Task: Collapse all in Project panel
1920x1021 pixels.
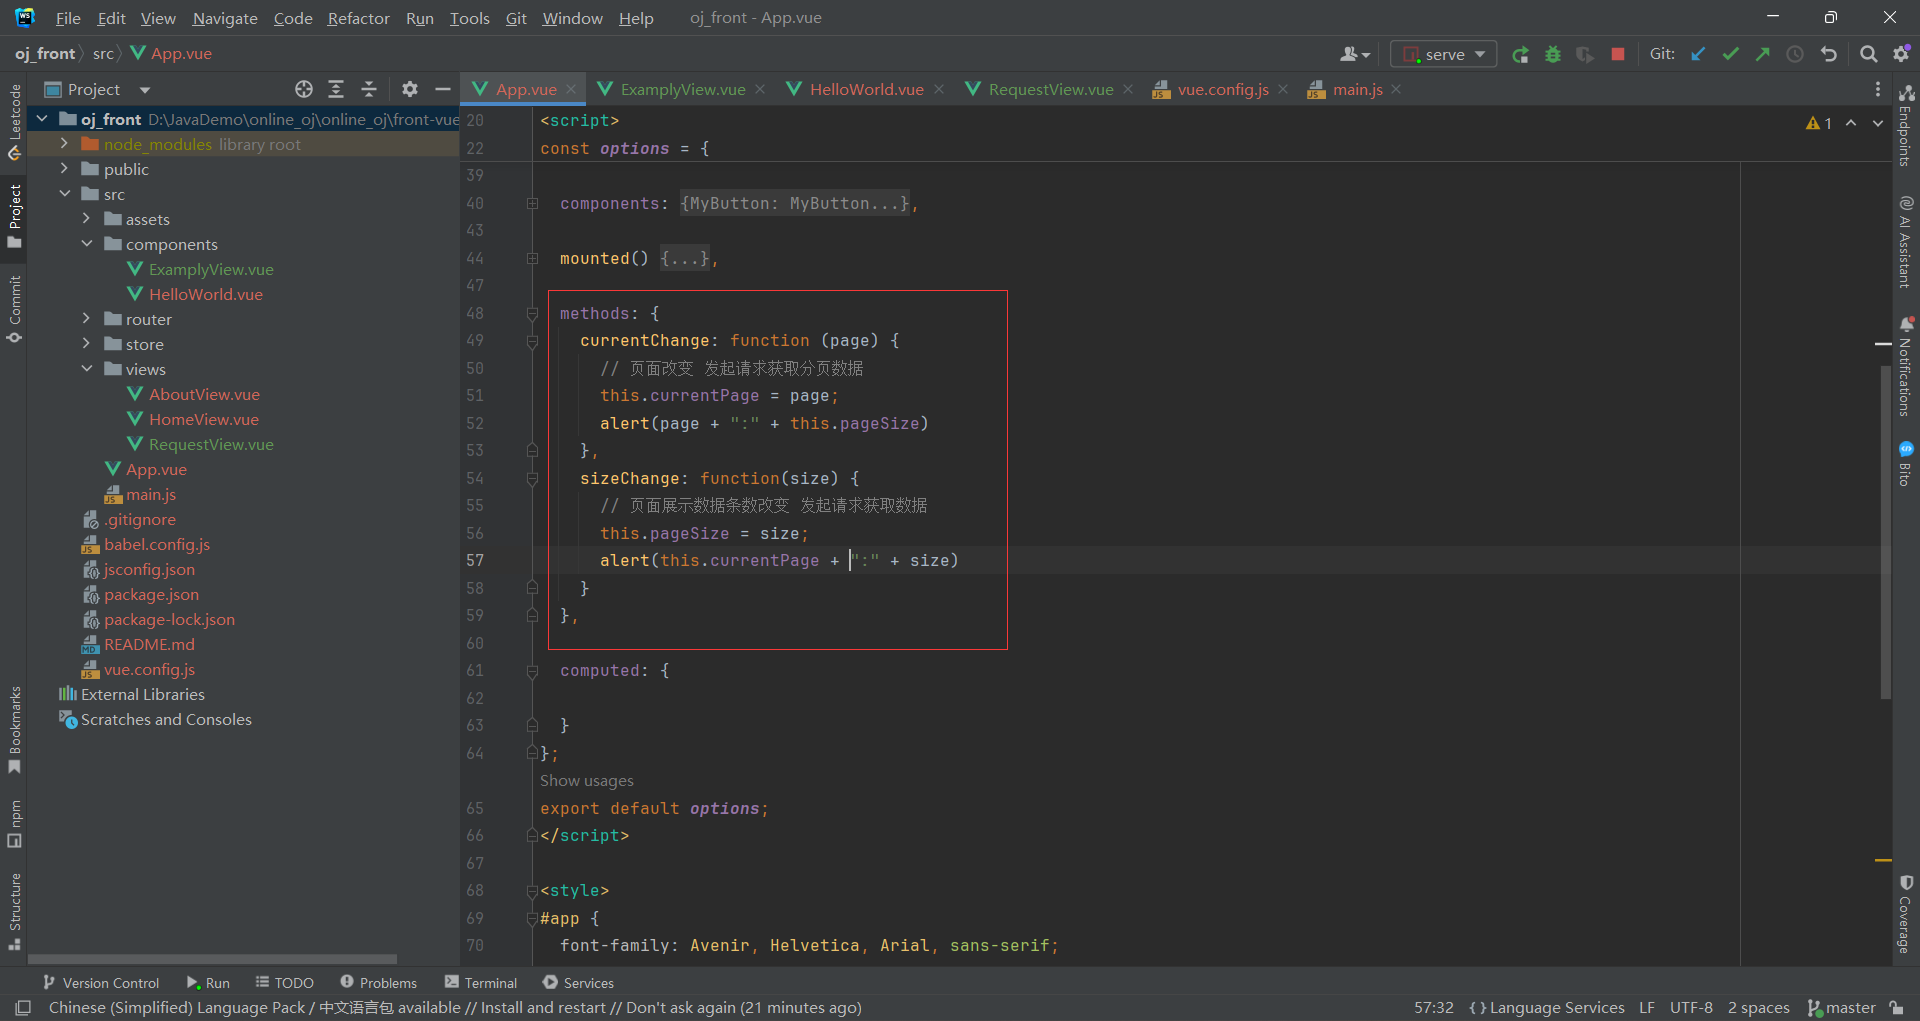Action: (x=368, y=89)
